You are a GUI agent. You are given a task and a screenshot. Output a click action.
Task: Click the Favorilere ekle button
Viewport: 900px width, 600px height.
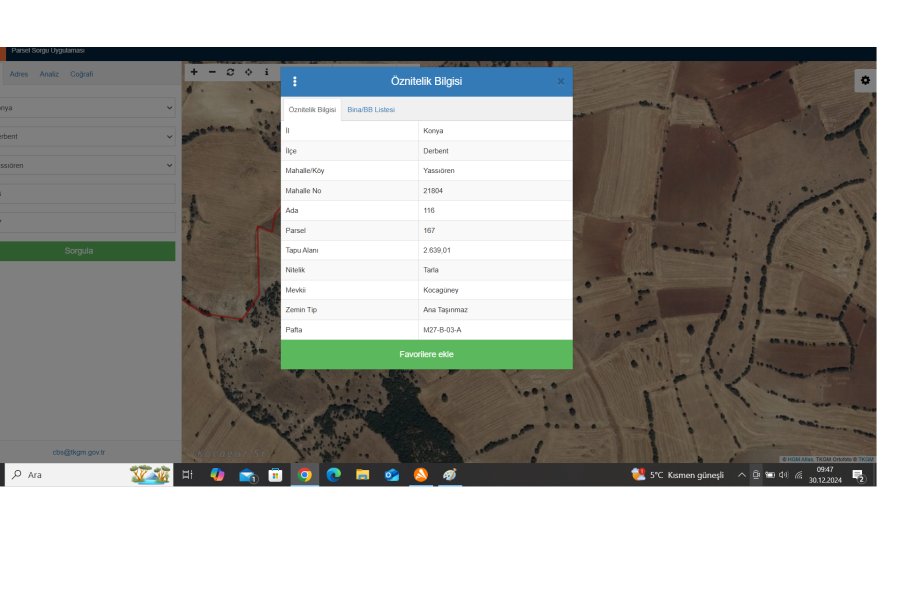coord(426,354)
